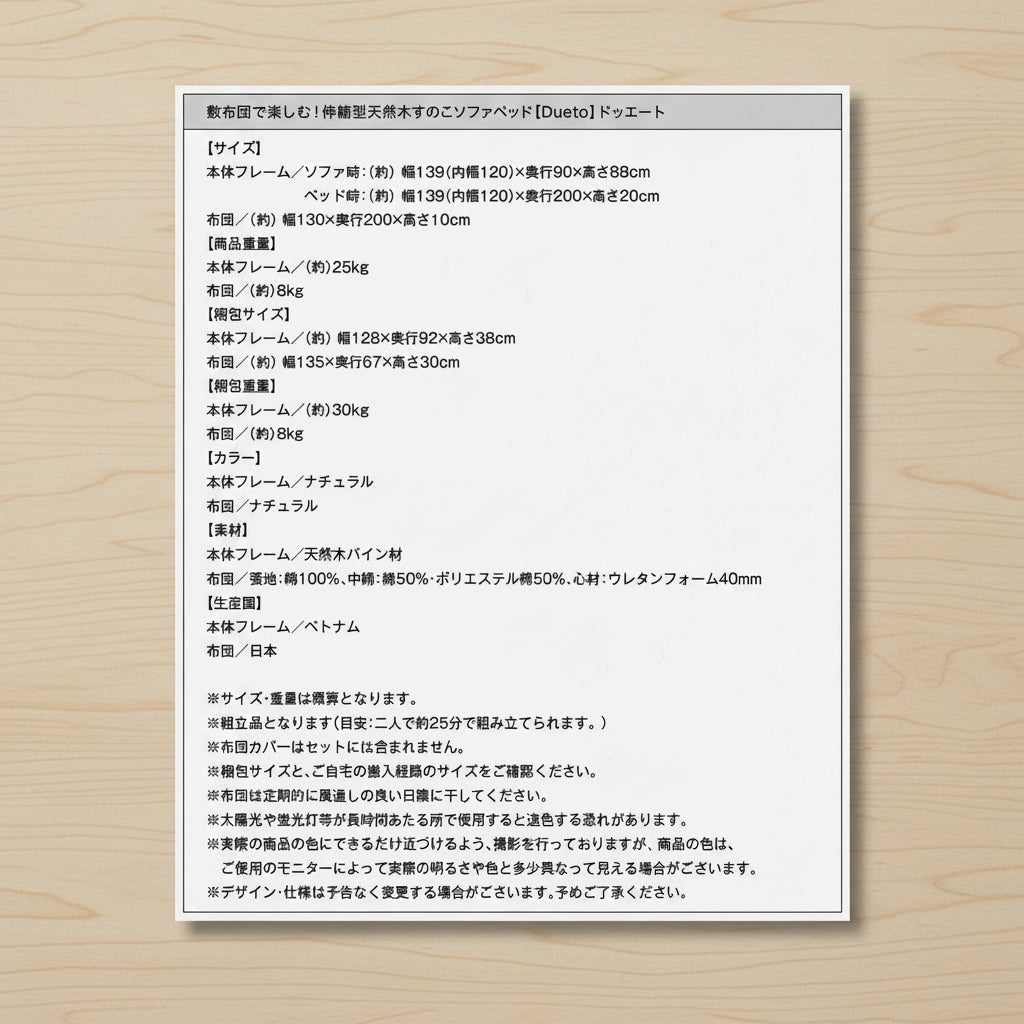Viewport: 1024px width, 1024px height.
Task: Click the【生産国】heading
Action: pos(234,603)
